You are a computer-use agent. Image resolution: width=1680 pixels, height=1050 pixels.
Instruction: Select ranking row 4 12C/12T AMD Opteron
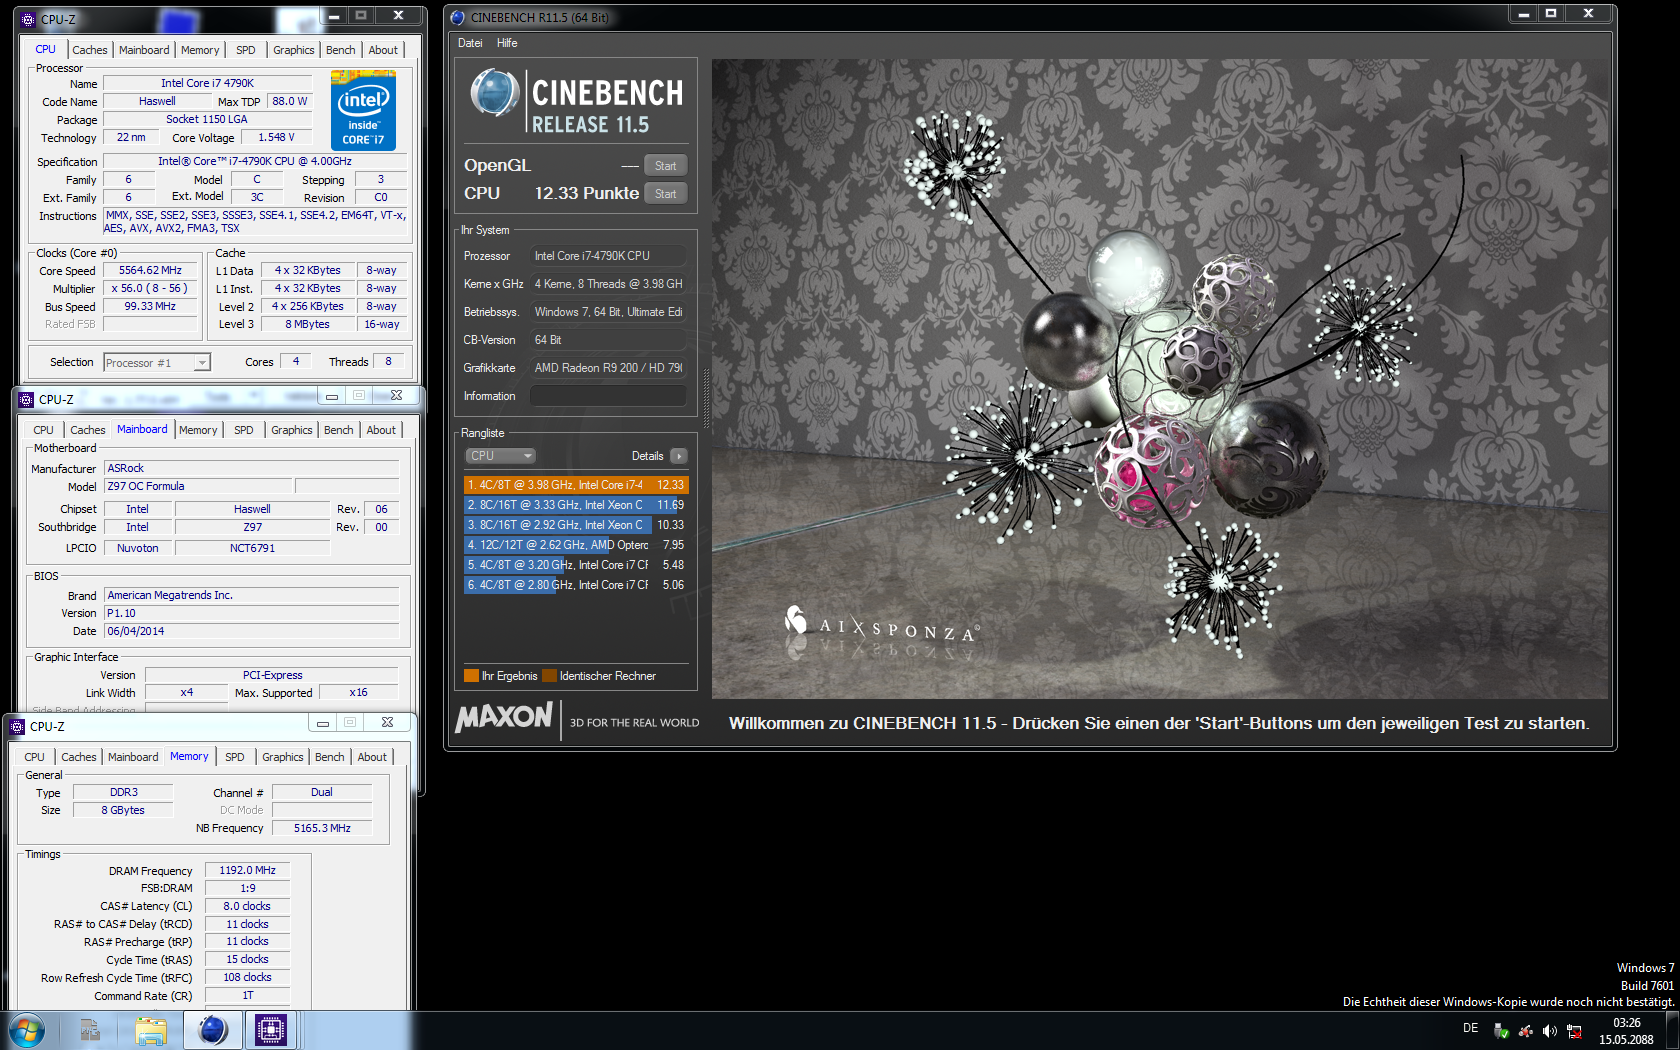[x=576, y=545]
